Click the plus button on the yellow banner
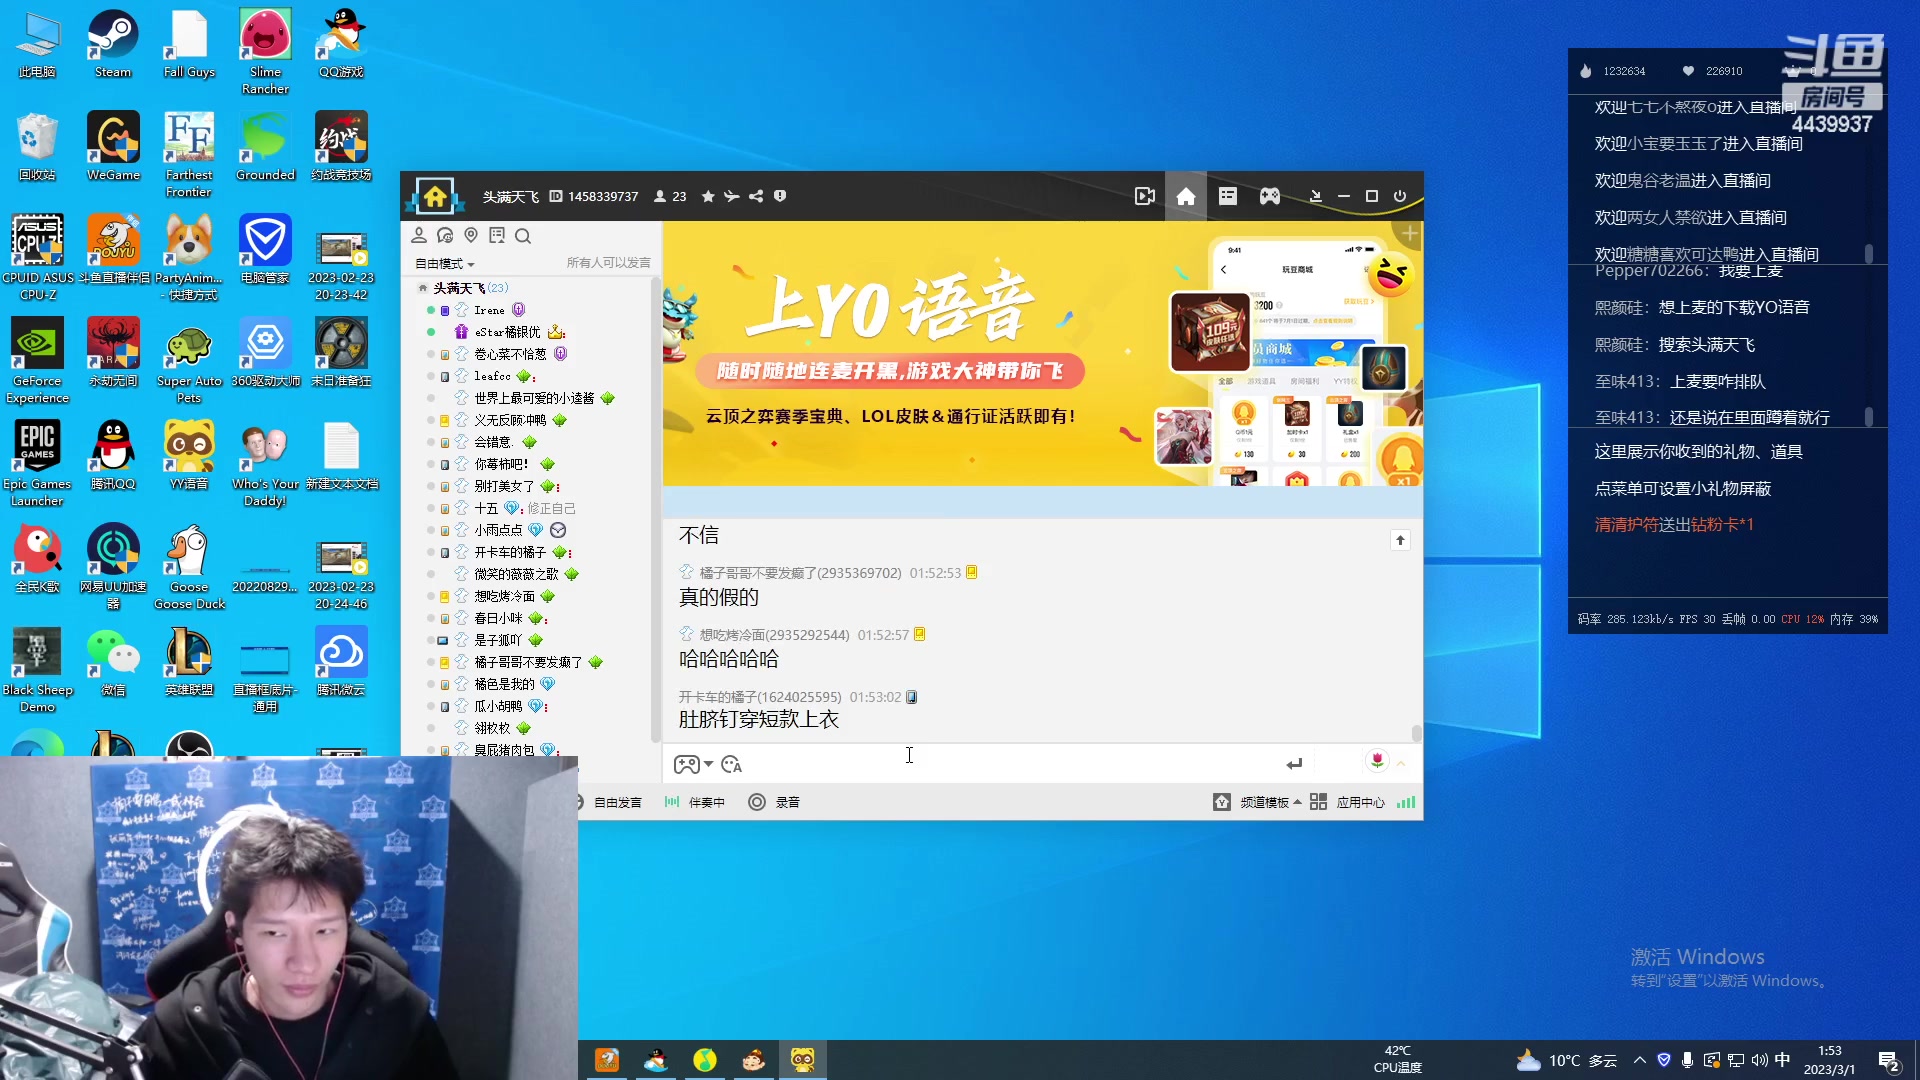1920x1080 pixels. click(1409, 234)
